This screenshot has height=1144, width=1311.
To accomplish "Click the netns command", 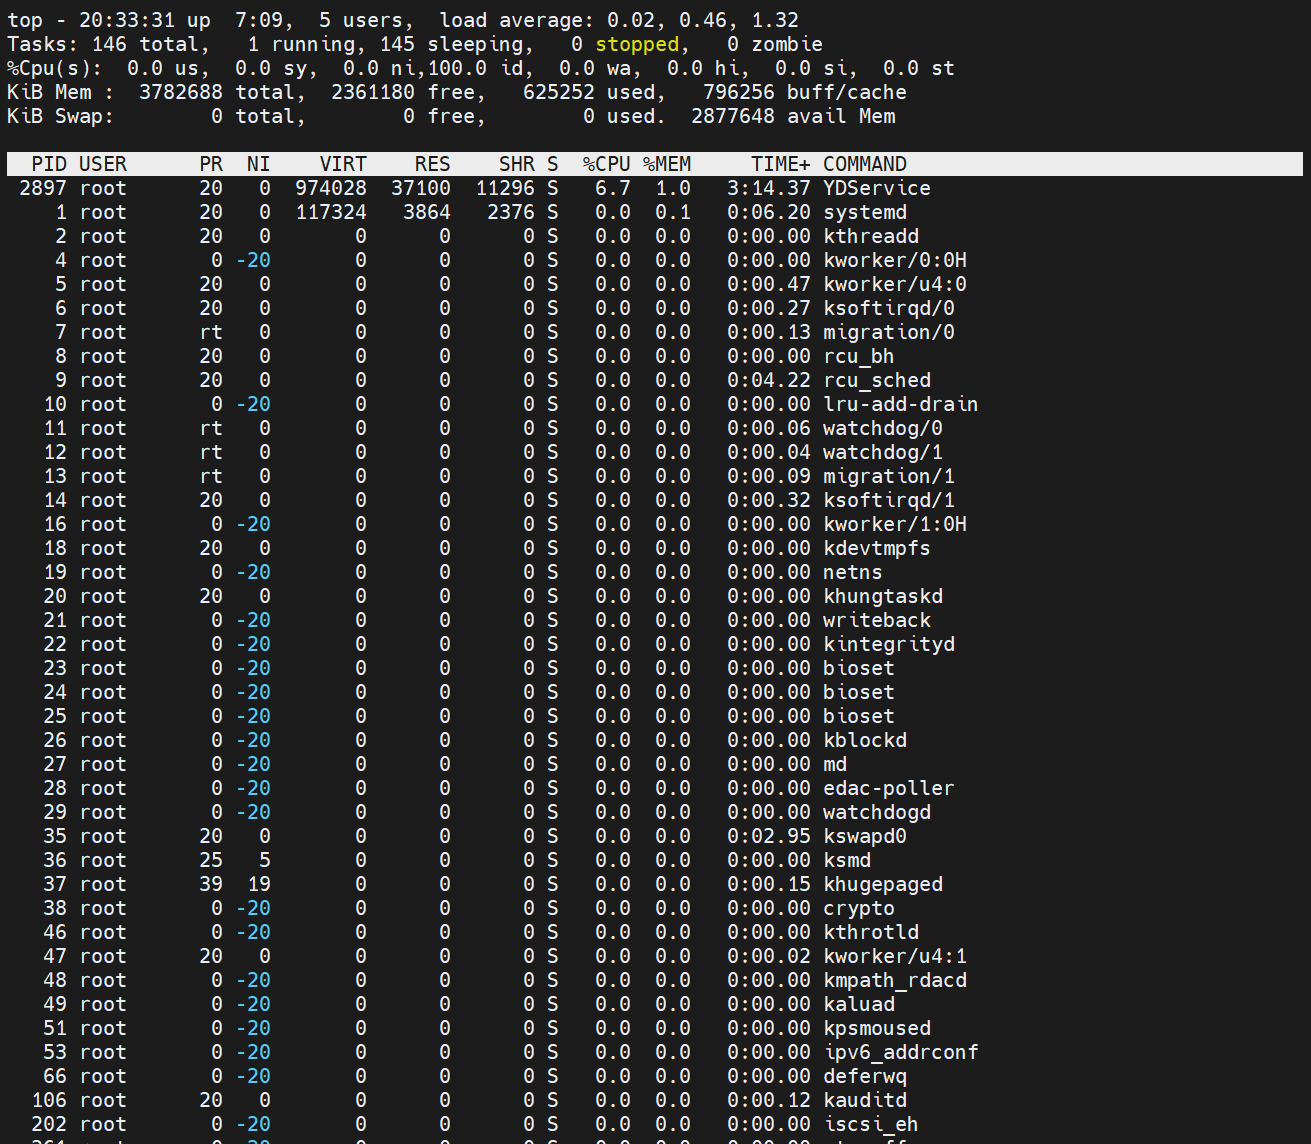I will (x=853, y=572).
